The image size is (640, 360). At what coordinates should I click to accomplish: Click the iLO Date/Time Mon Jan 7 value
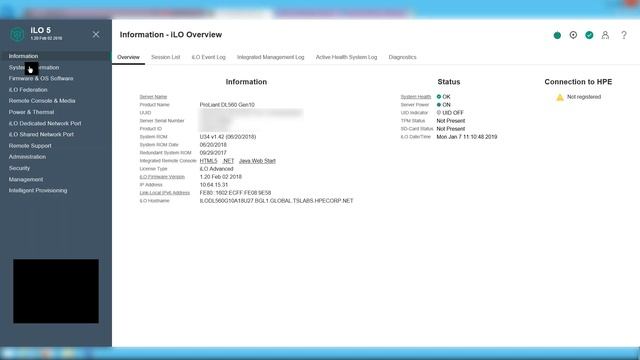point(467,137)
